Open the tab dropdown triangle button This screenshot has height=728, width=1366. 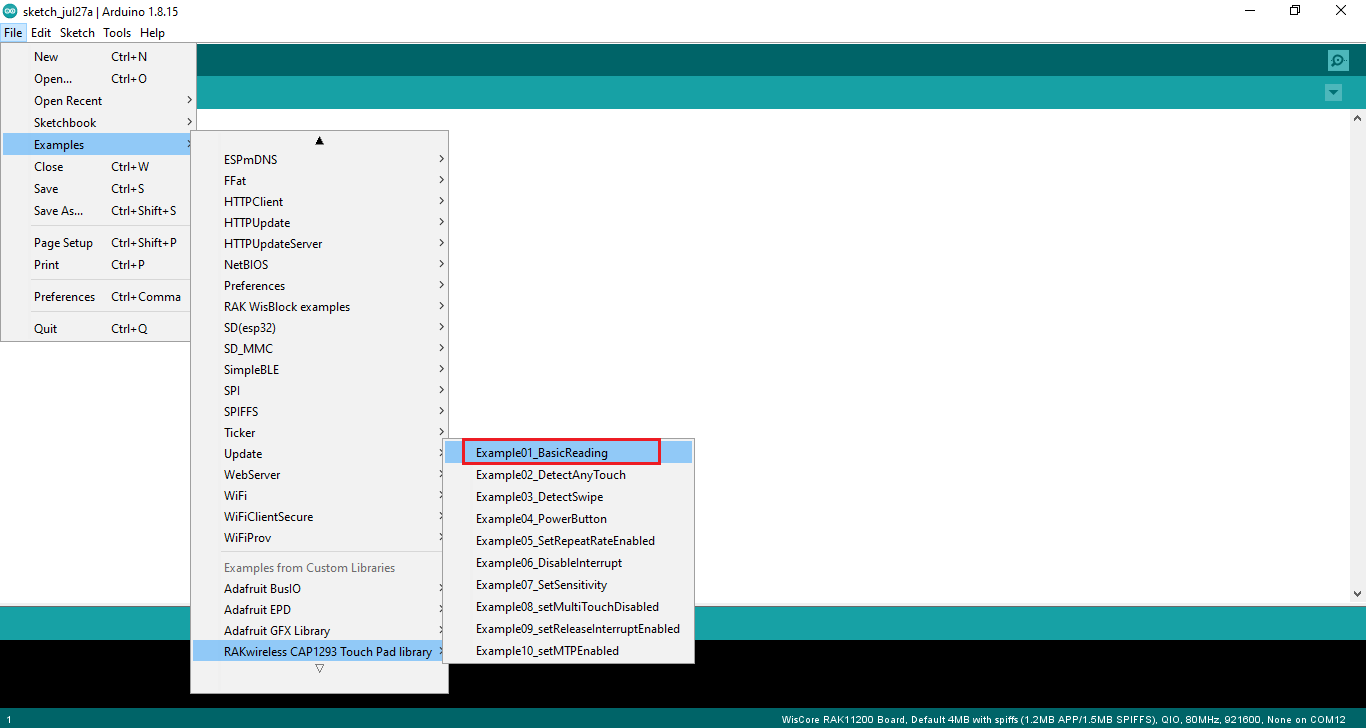[1333, 93]
